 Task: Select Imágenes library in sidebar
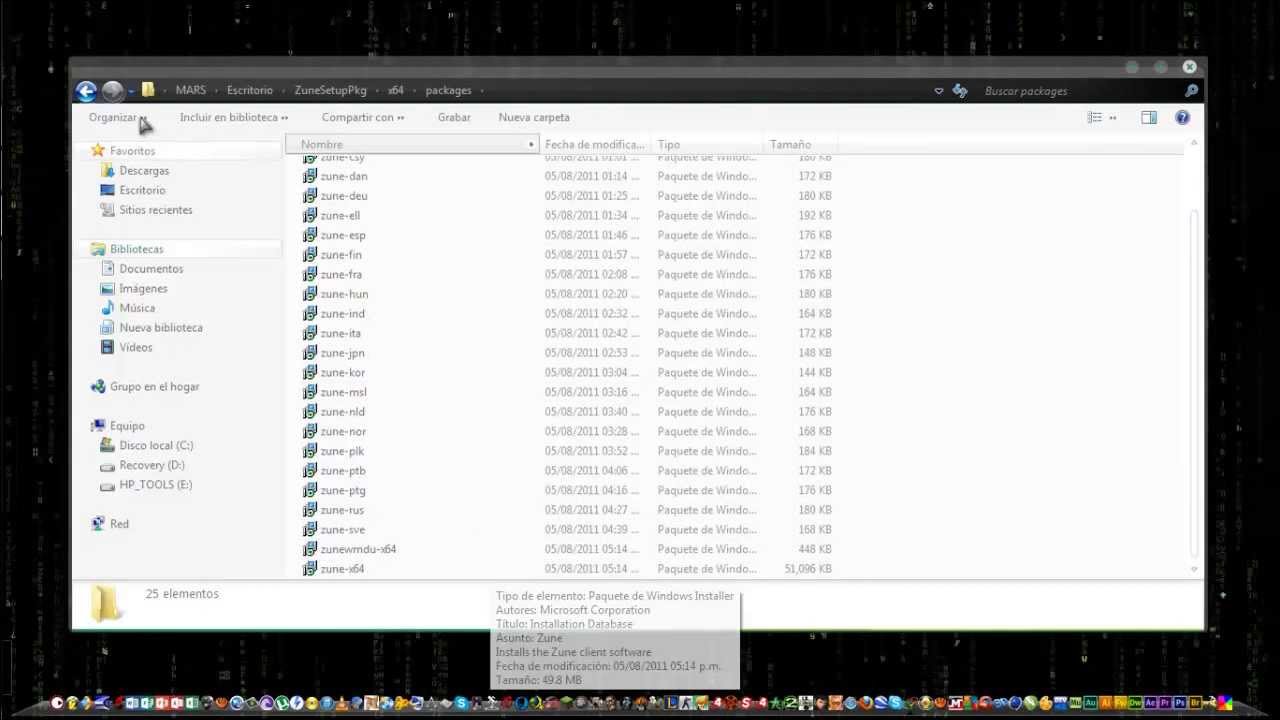(143, 289)
